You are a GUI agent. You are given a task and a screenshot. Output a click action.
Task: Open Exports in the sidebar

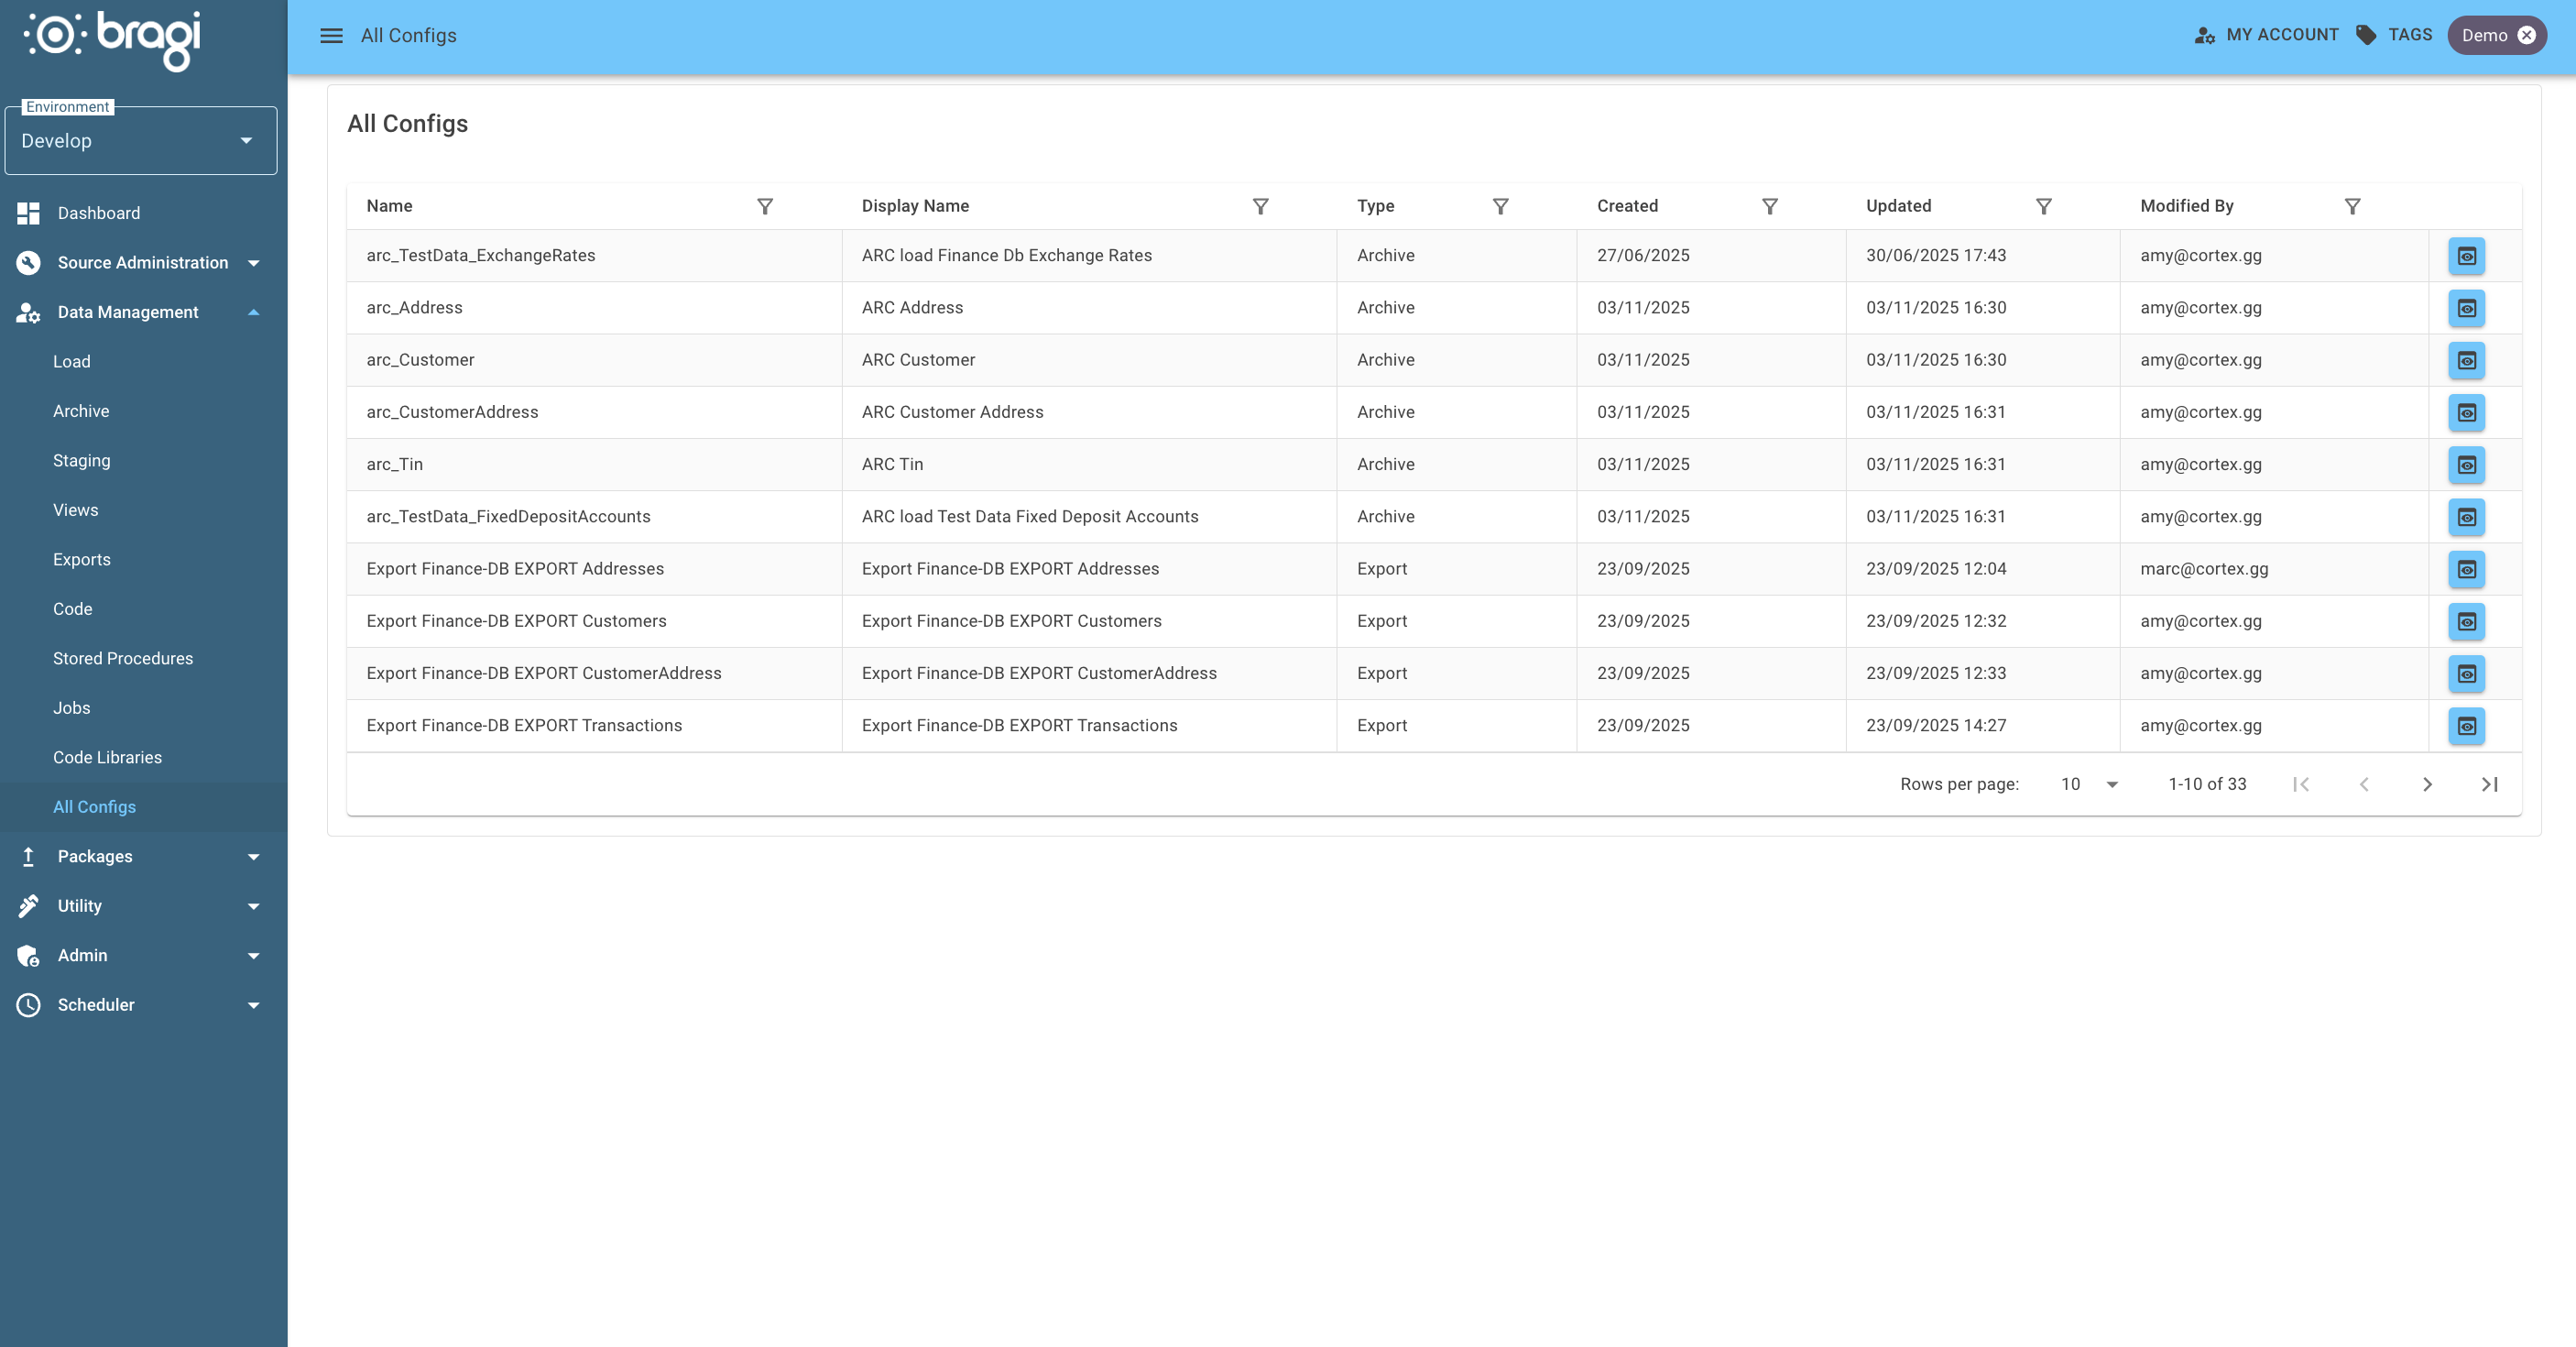point(144,560)
